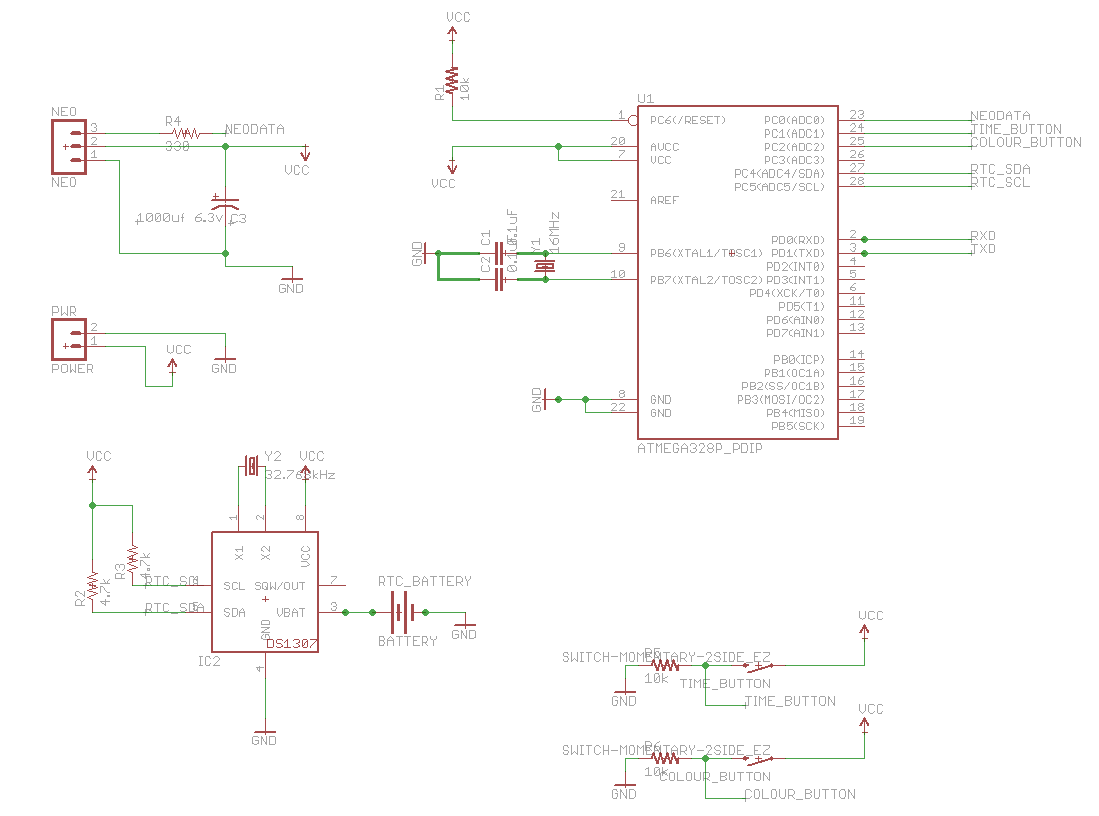Screen dimensions: 1099x816
Task: Click the RTC_BATTERY name label
Action: pyautogui.click(x=425, y=581)
